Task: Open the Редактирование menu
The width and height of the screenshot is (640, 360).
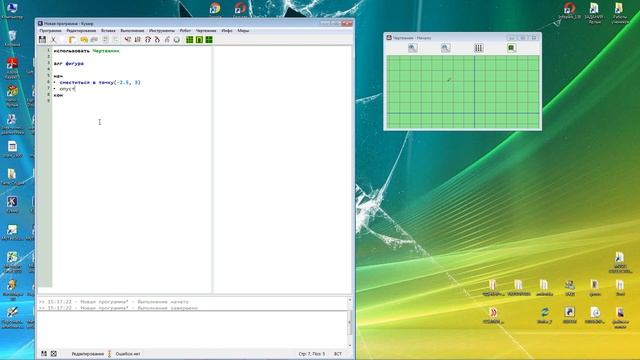Action: [81, 31]
